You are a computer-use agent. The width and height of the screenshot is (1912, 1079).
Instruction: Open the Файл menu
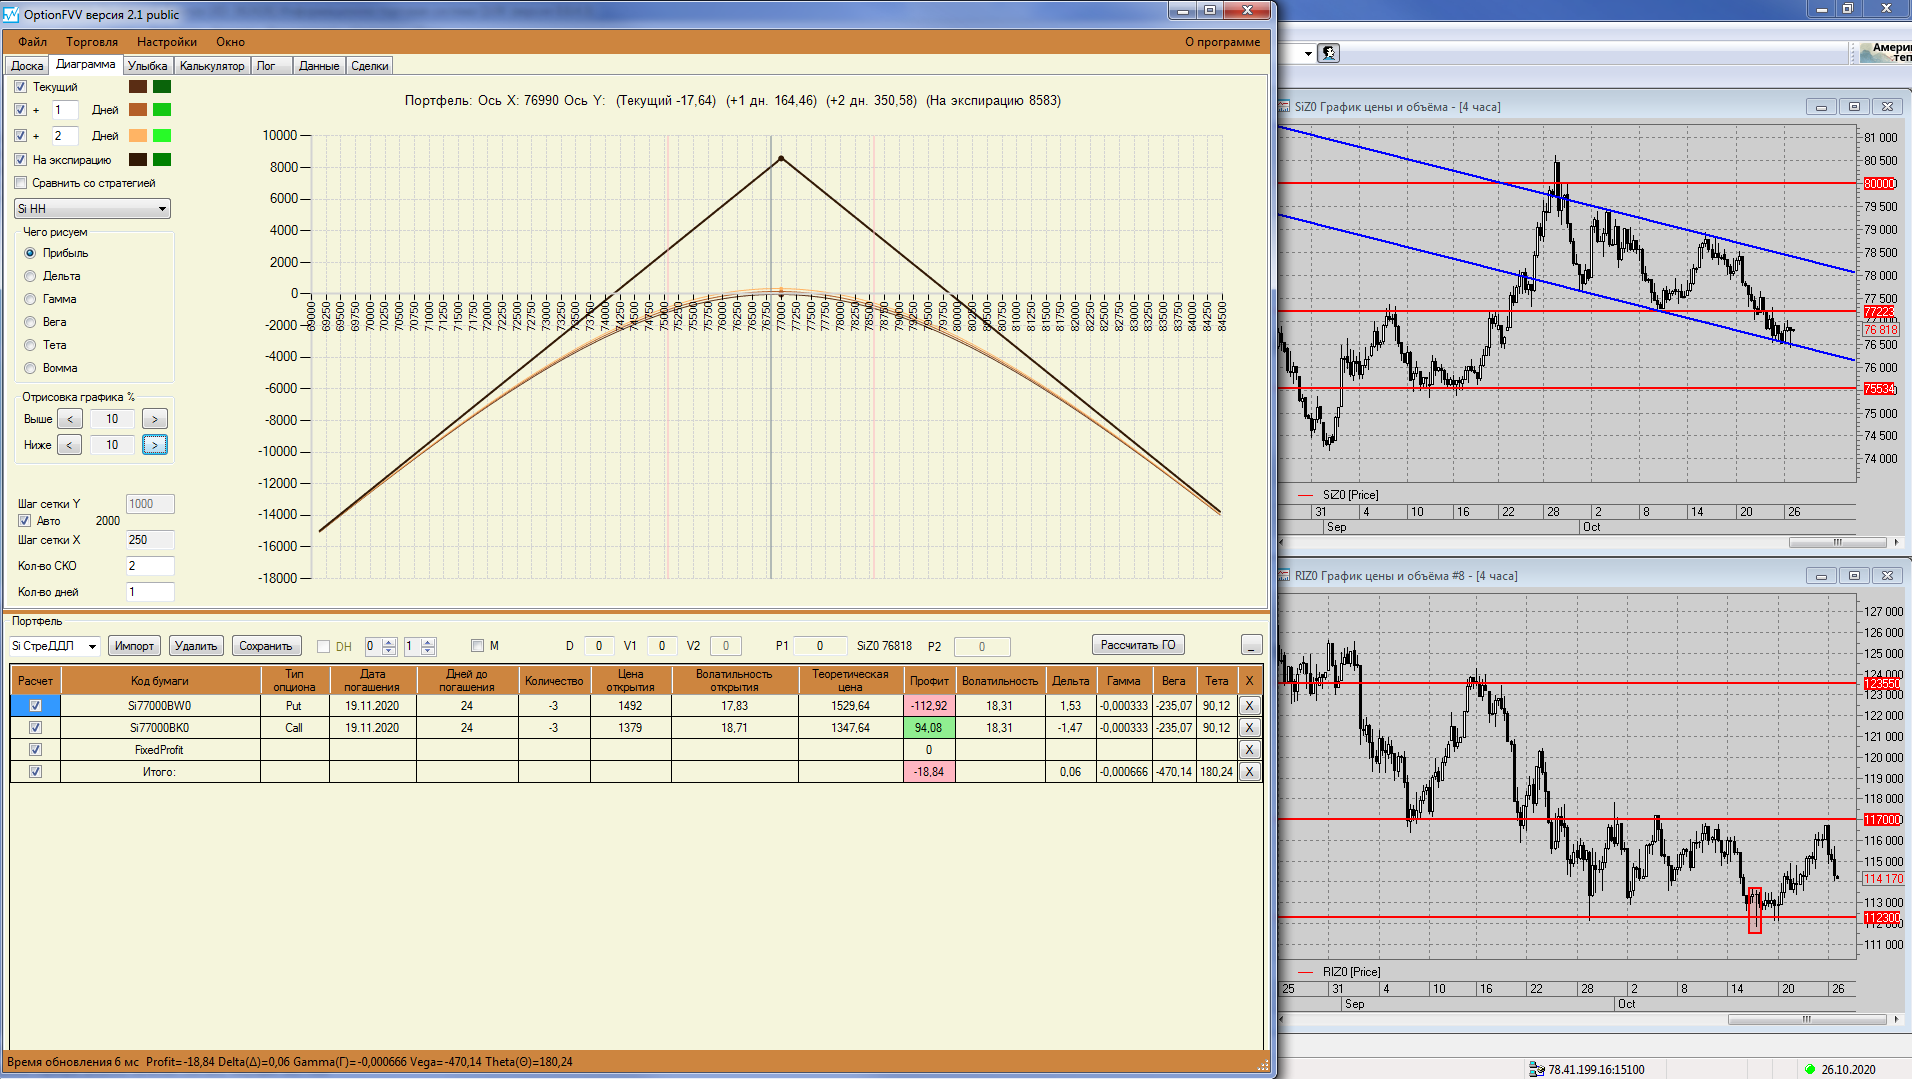pos(32,42)
